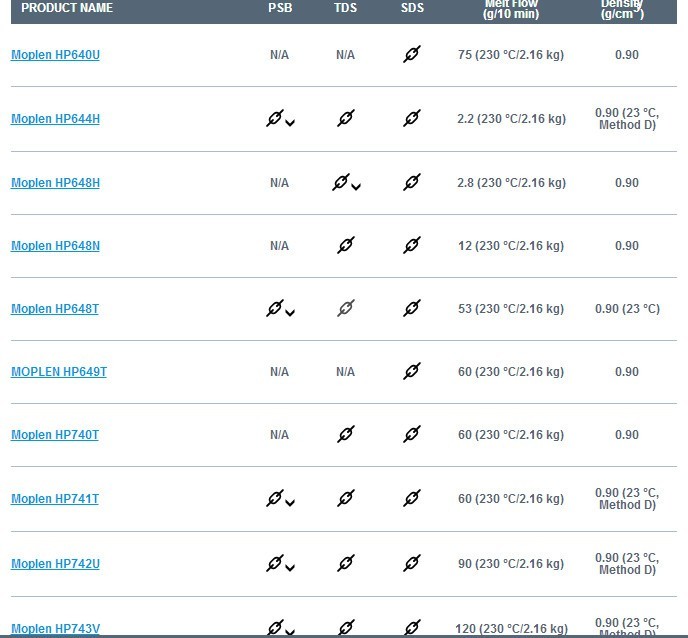Click the Melt Flow column header
This screenshot has height=638, width=688.
pyautogui.click(x=511, y=9)
